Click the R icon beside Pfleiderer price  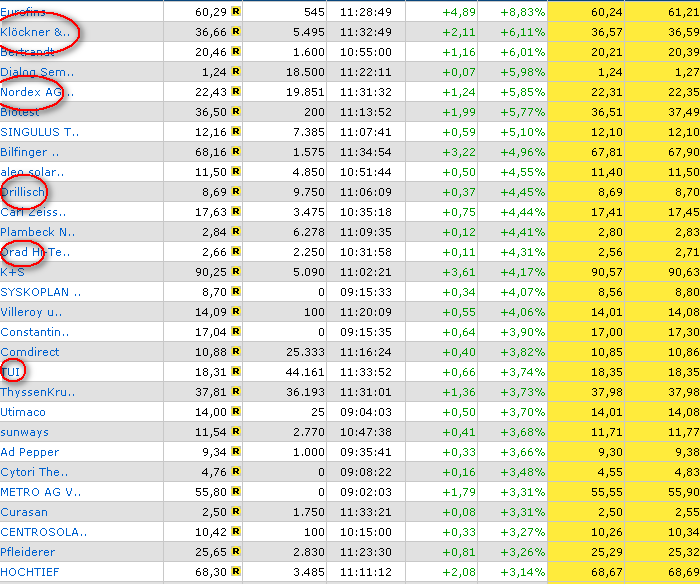pos(236,552)
